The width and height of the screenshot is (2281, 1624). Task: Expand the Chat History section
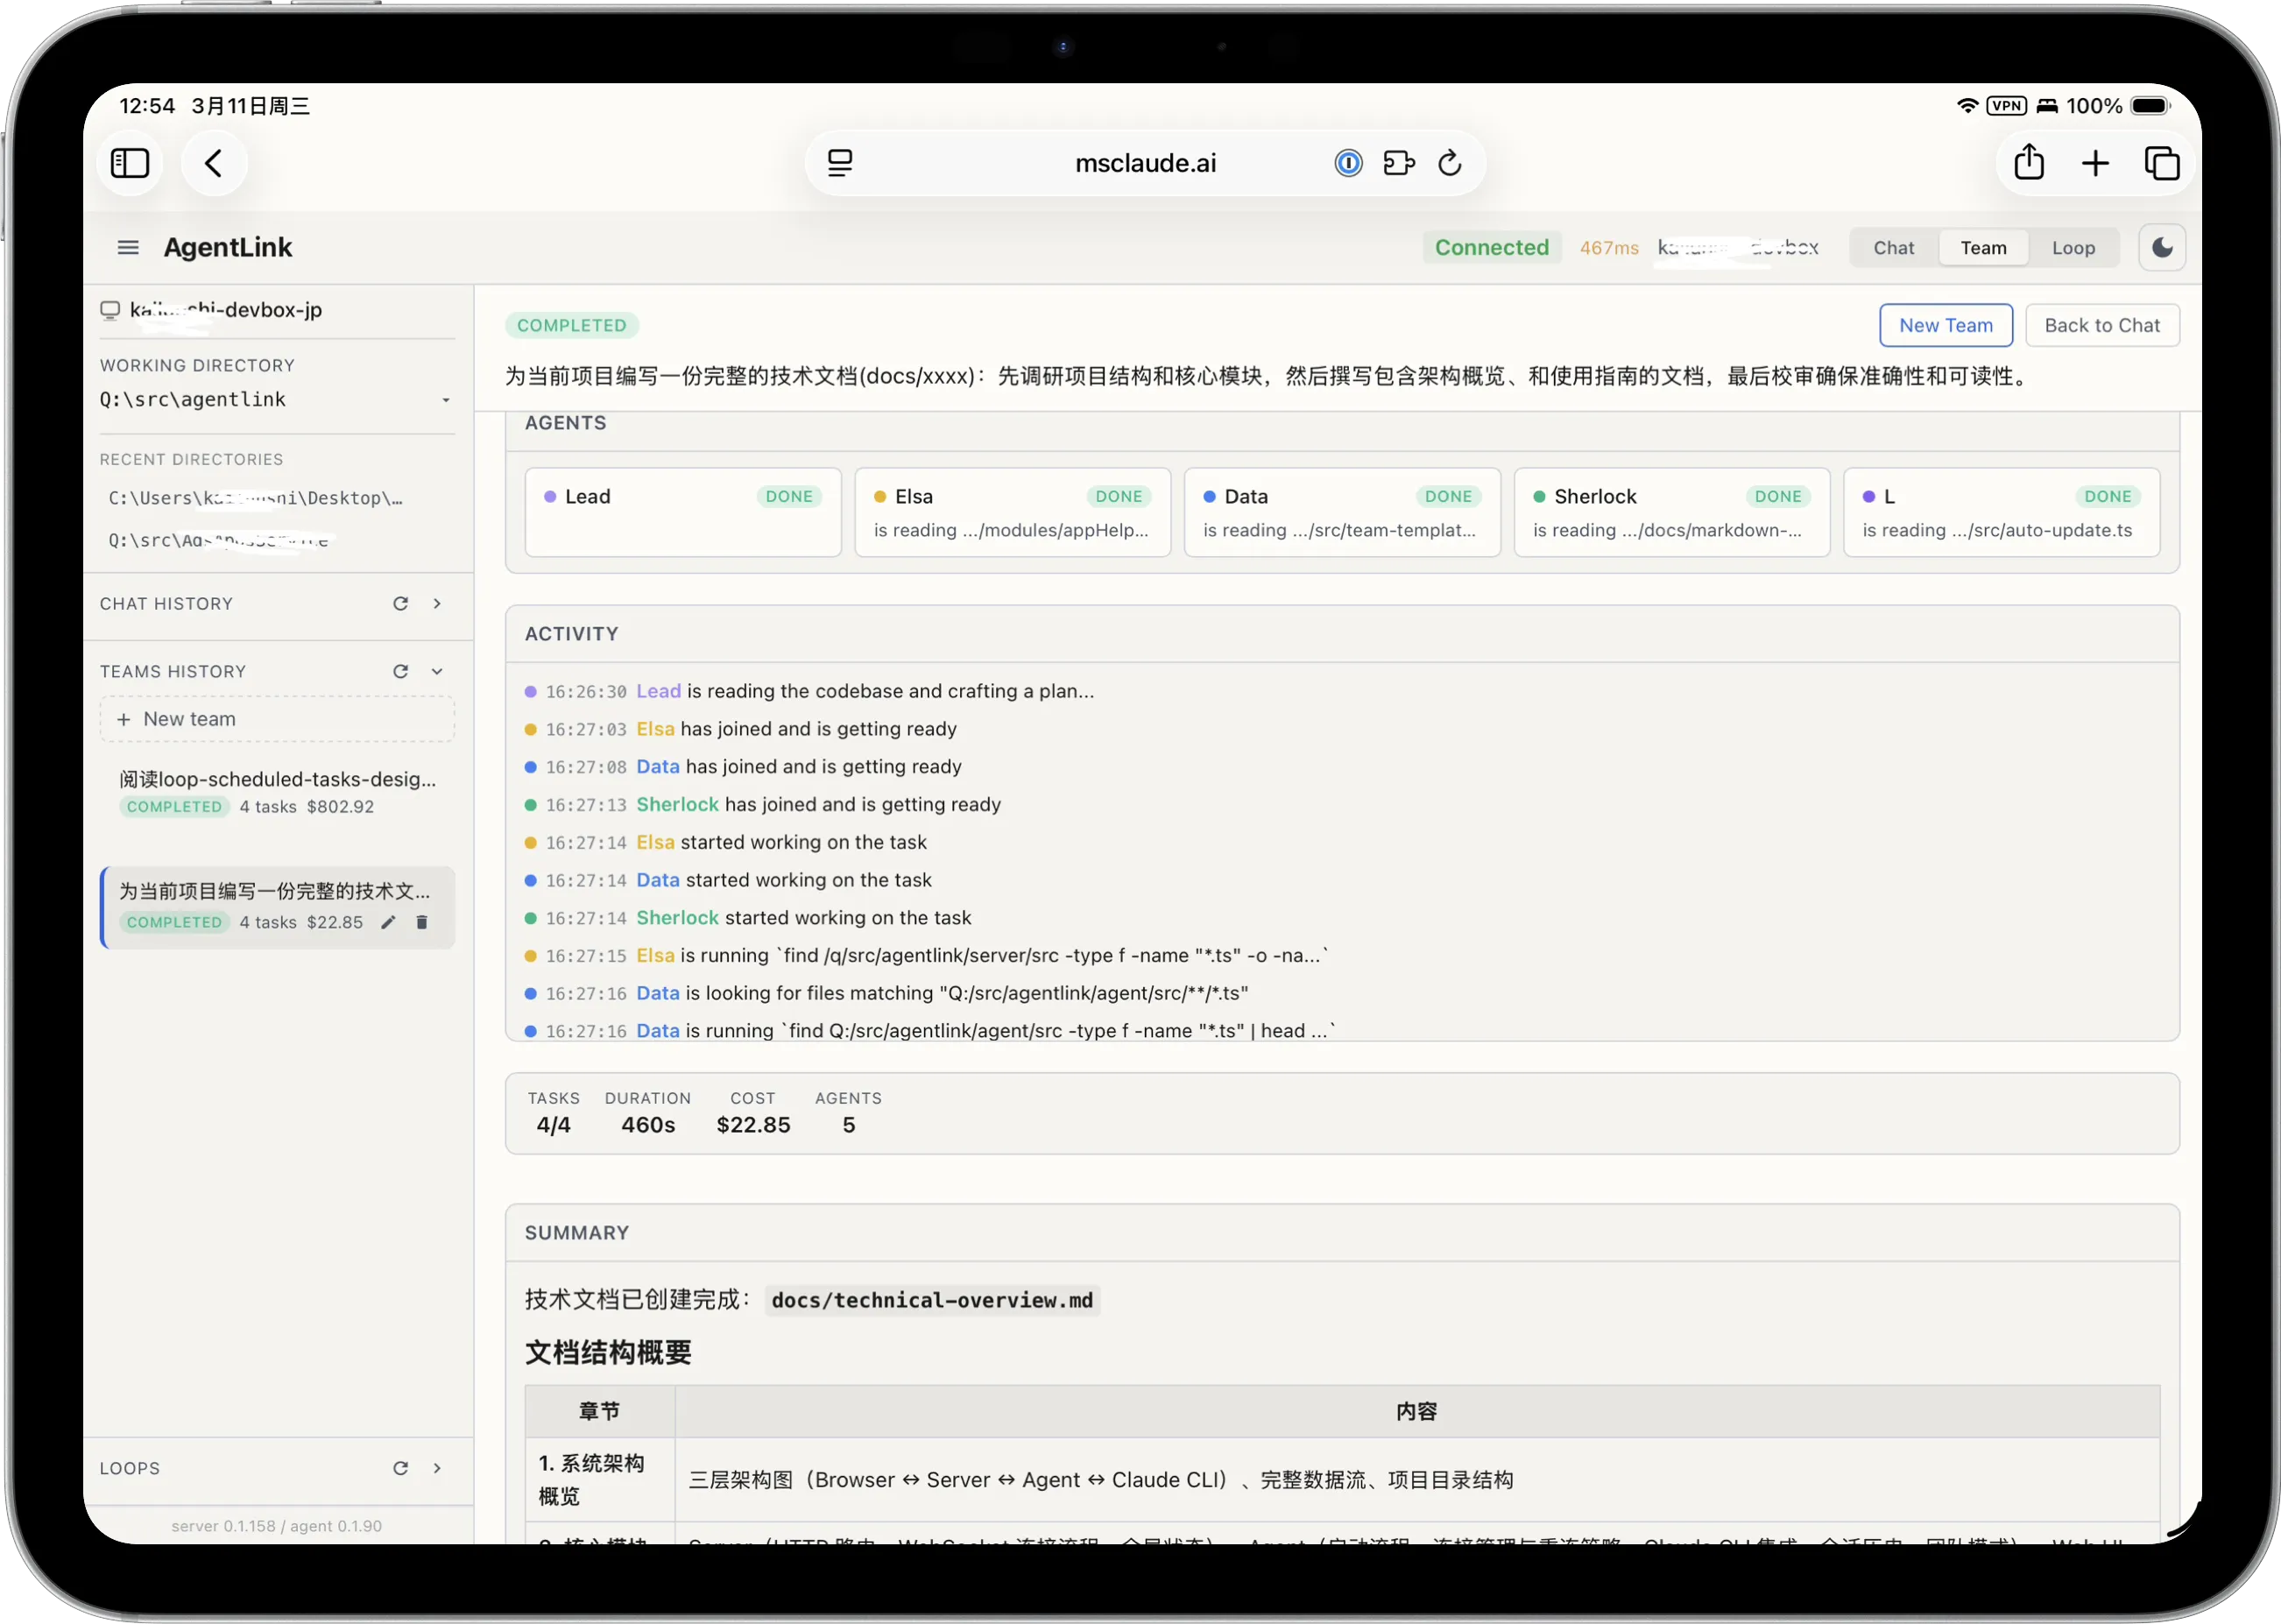tap(436, 603)
